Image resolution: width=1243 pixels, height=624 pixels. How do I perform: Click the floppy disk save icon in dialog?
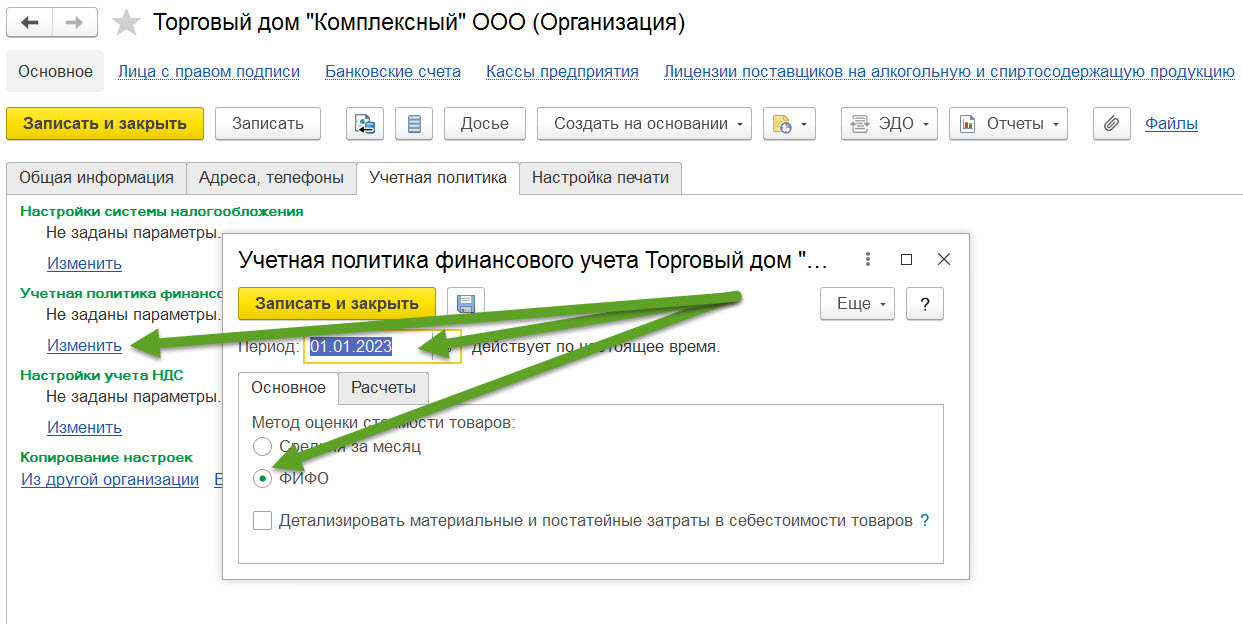[x=465, y=304]
